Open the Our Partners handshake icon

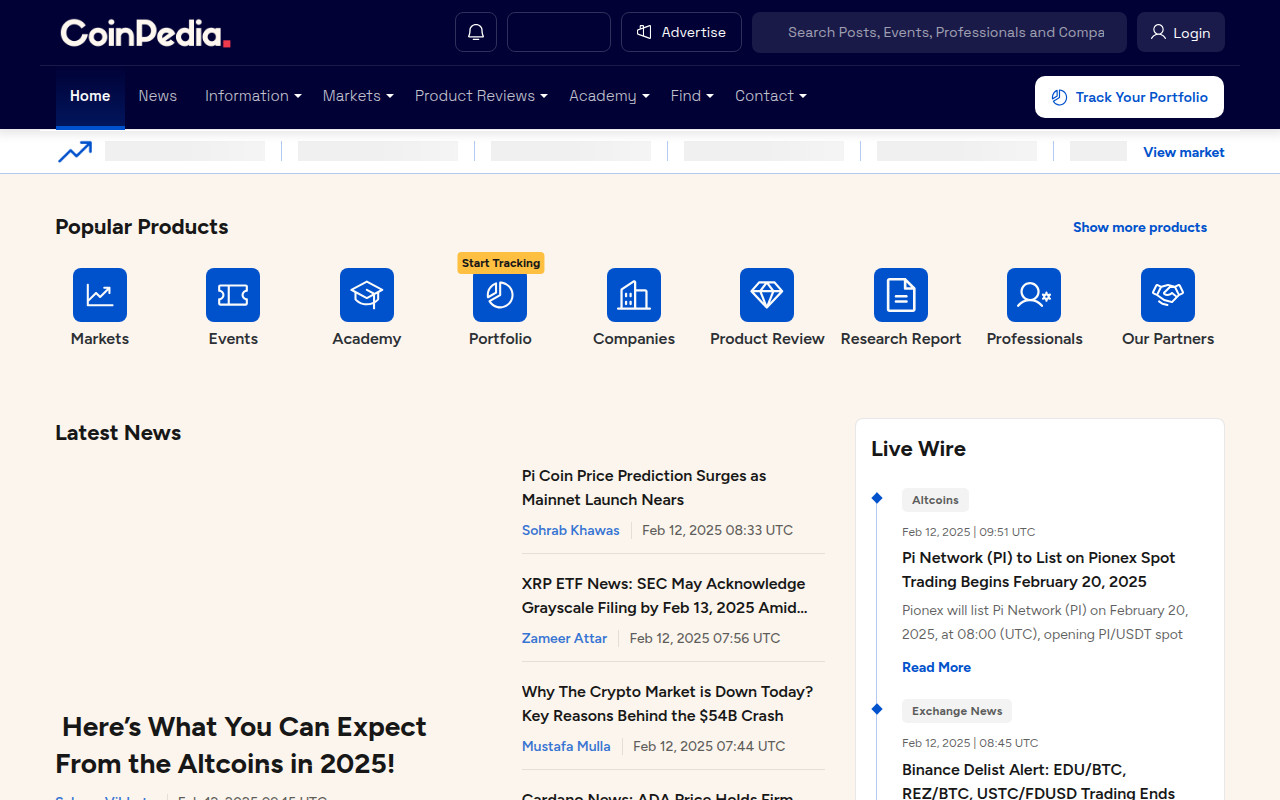point(1168,295)
